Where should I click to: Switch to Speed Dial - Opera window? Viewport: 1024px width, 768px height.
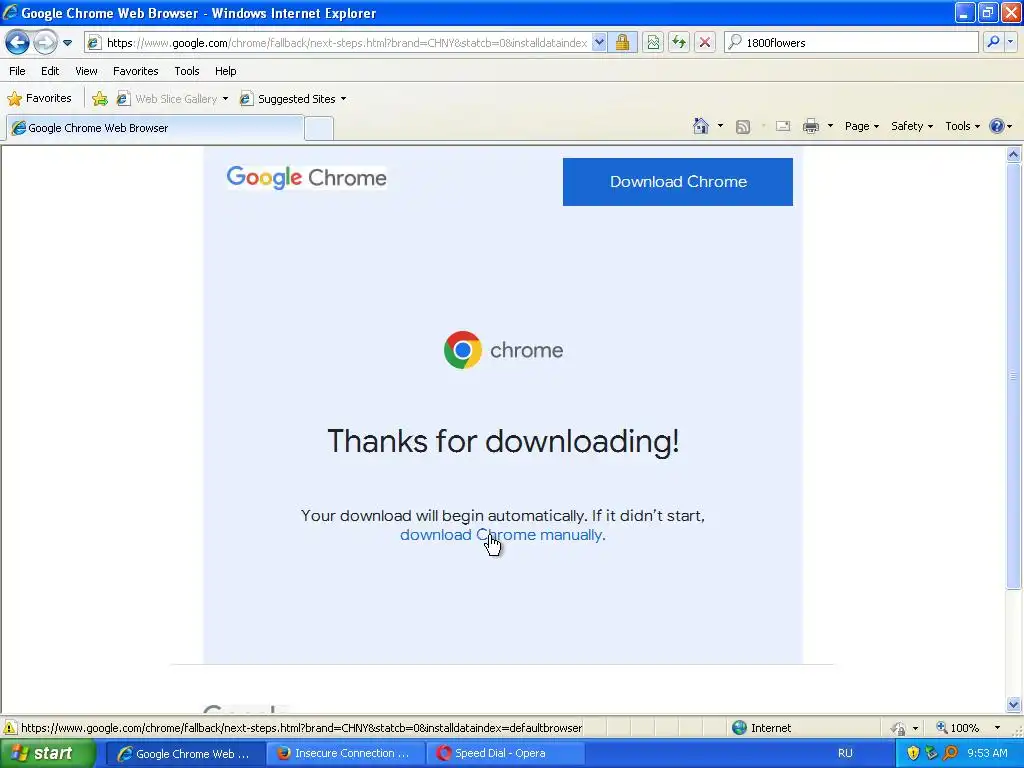coord(505,754)
